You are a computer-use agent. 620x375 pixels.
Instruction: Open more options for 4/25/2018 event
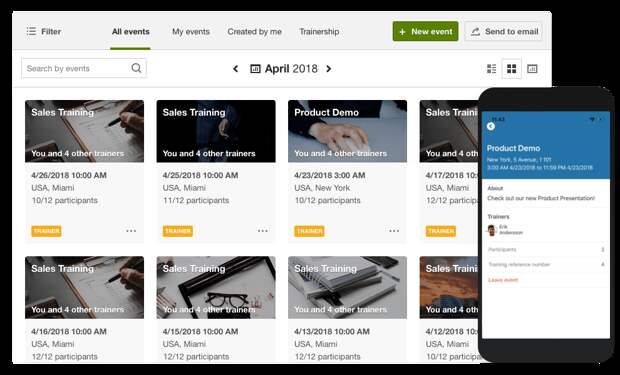(263, 231)
